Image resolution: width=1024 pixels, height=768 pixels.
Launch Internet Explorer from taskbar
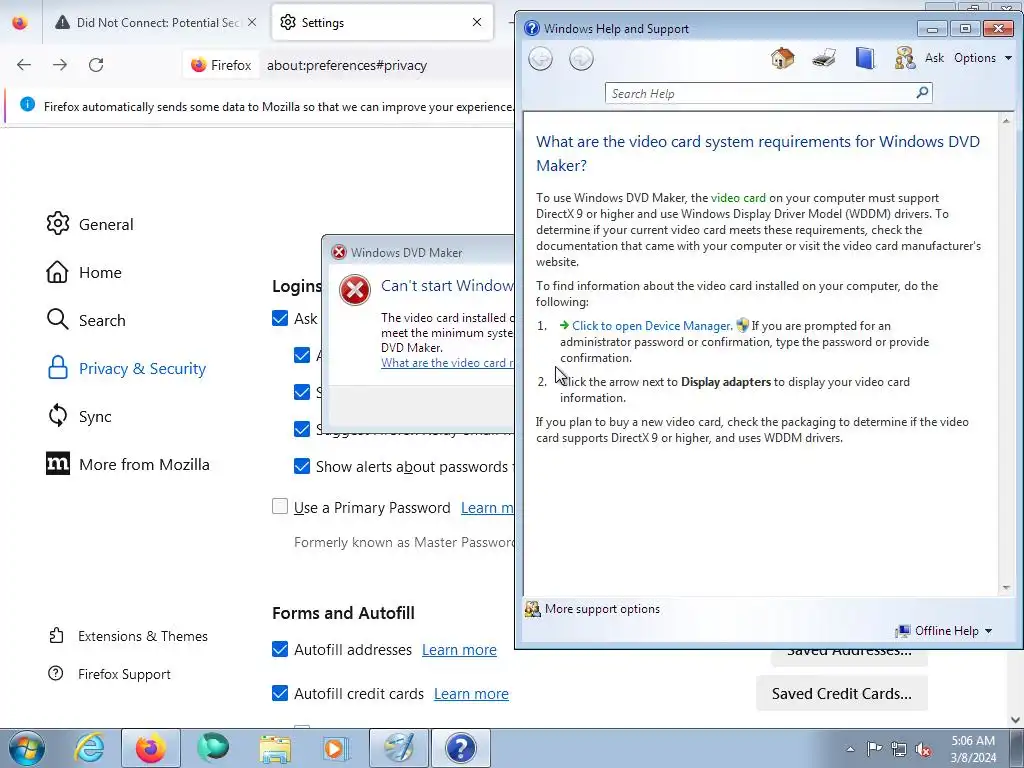89,748
